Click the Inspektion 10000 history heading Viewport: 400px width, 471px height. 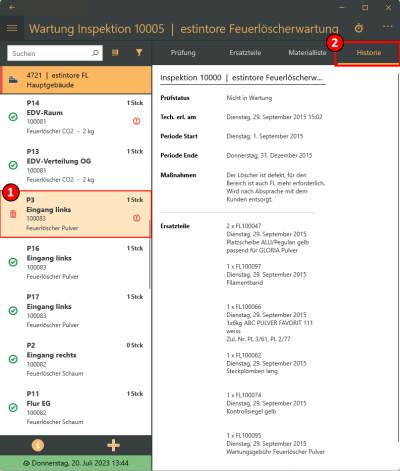(x=241, y=78)
